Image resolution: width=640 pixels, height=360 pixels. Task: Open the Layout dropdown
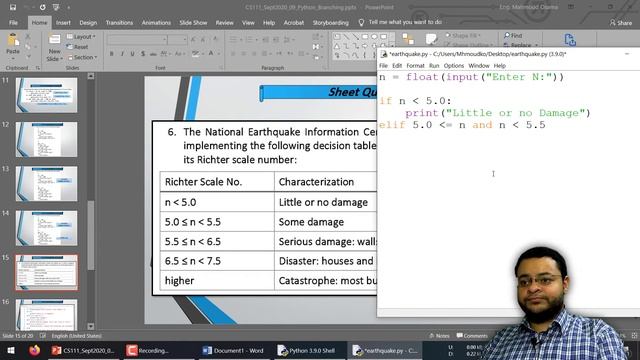(81, 37)
